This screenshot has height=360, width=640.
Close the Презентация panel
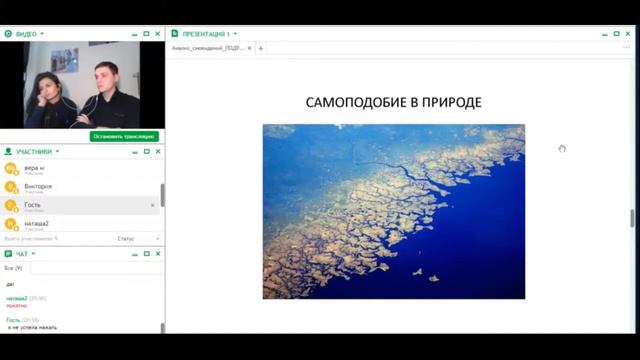pyautogui.click(x=628, y=34)
